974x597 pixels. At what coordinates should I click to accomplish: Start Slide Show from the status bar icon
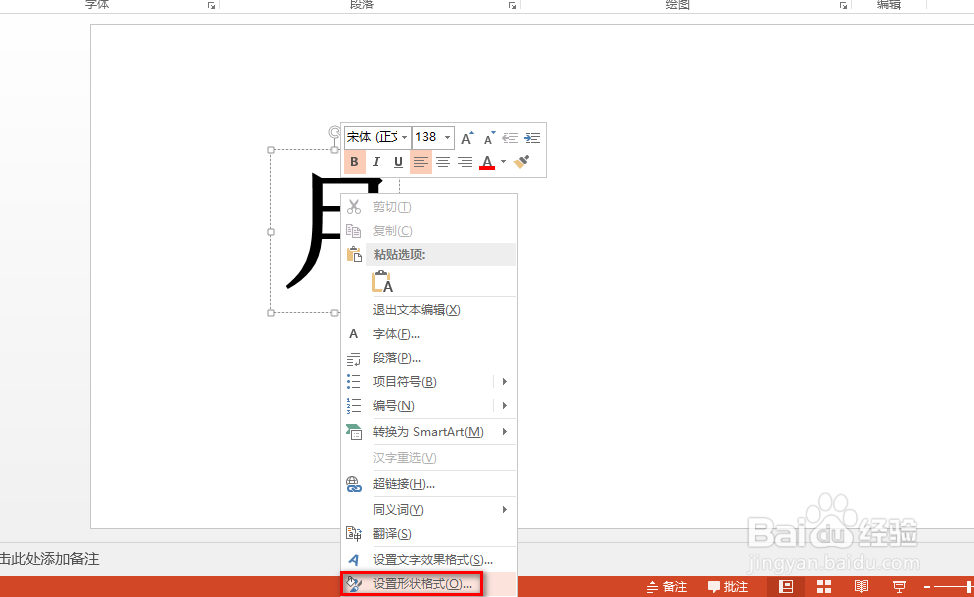point(898,585)
